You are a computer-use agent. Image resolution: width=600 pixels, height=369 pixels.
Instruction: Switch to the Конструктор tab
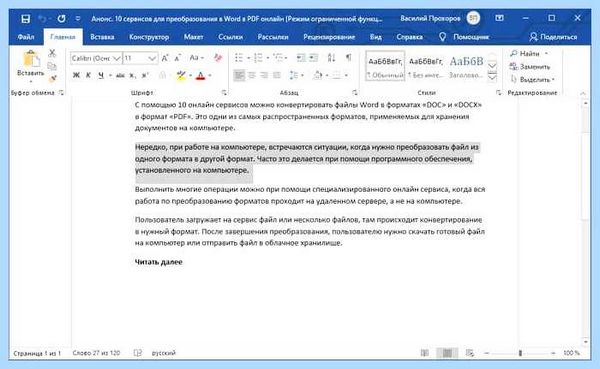tap(149, 37)
